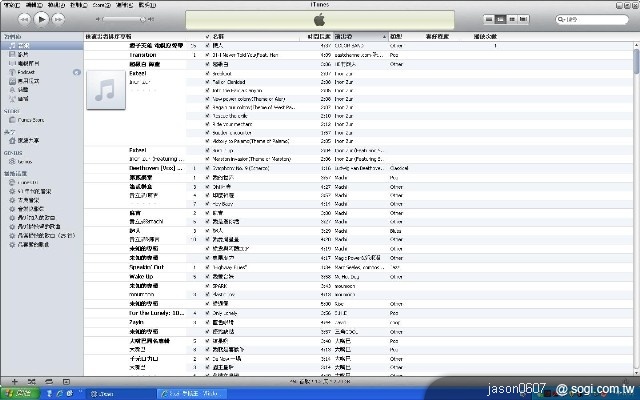
Task: Show the artwork viewer panel button
Action: pos(66,382)
